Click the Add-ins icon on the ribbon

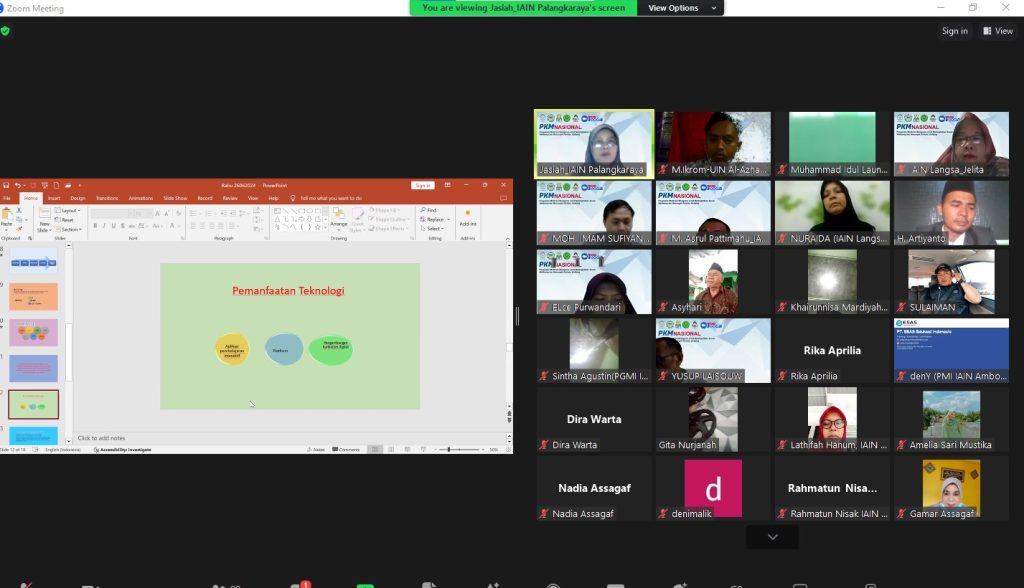tap(468, 219)
